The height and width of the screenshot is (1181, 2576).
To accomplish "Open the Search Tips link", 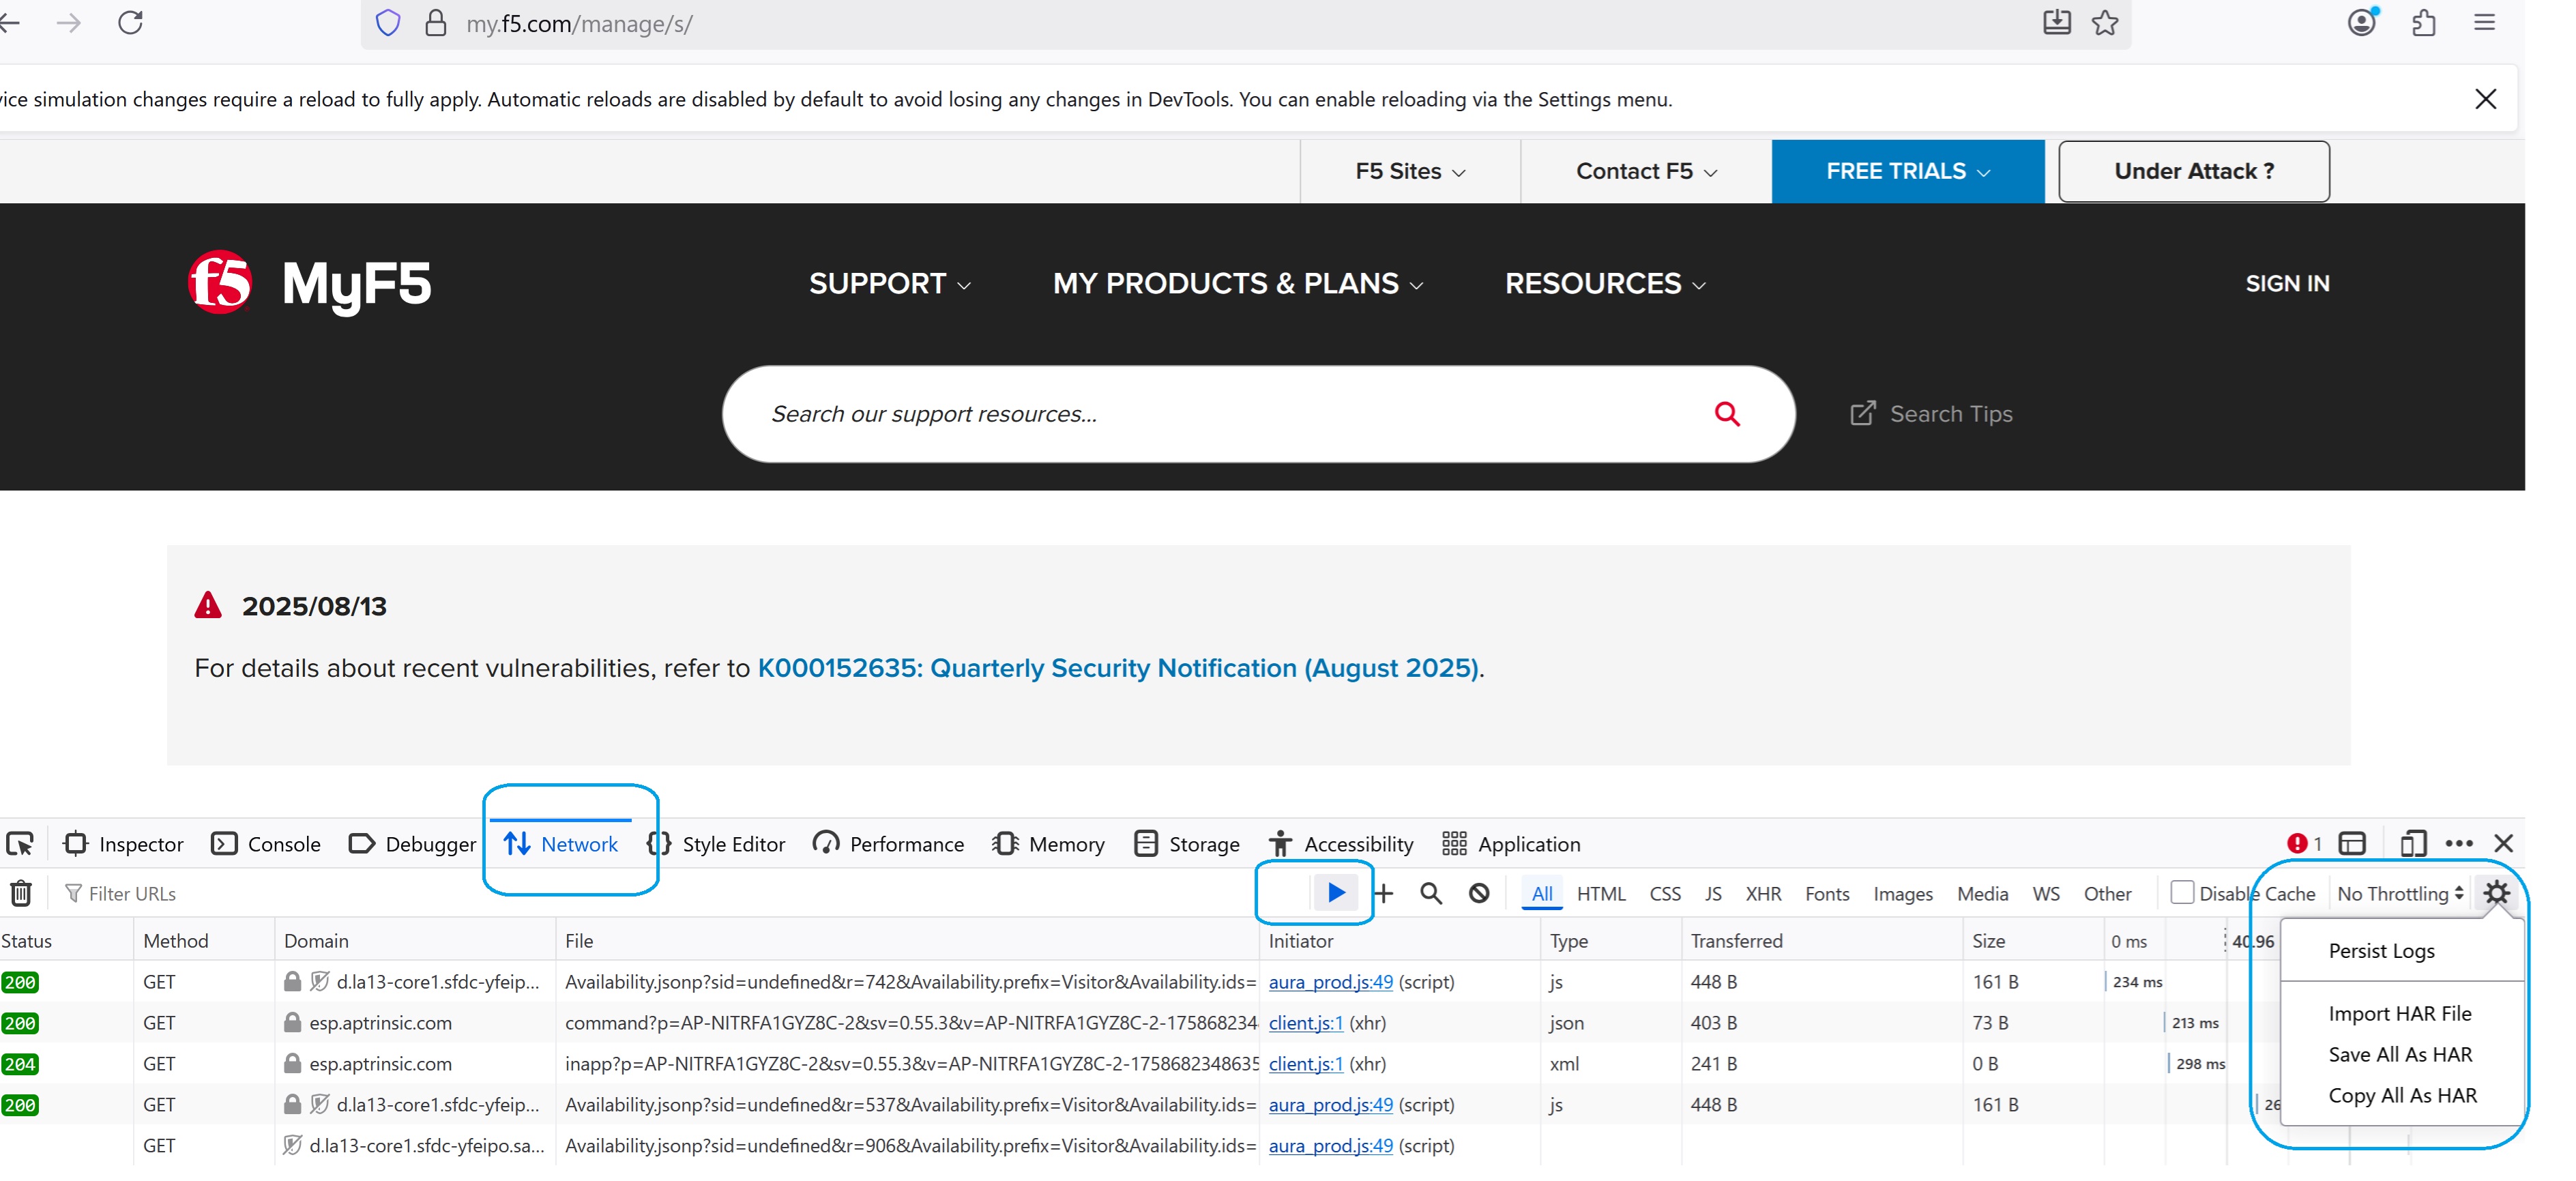I will pyautogui.click(x=1931, y=414).
